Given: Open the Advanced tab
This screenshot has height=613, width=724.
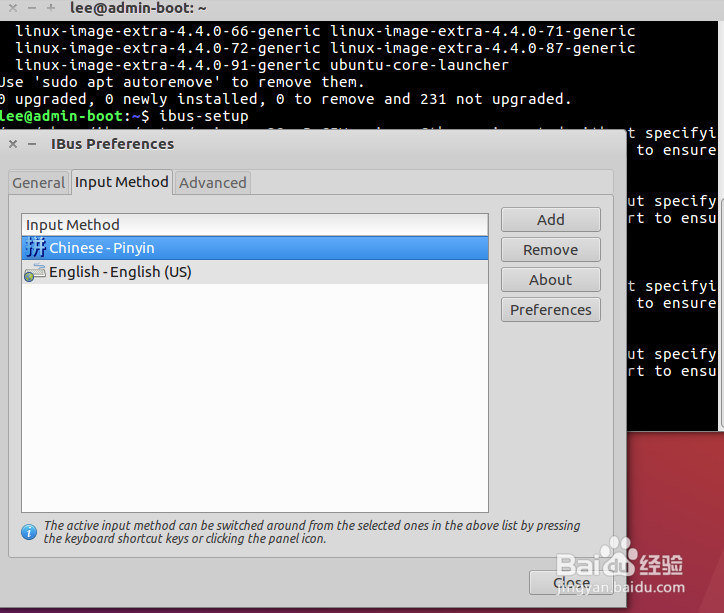Looking at the screenshot, I should 213,183.
